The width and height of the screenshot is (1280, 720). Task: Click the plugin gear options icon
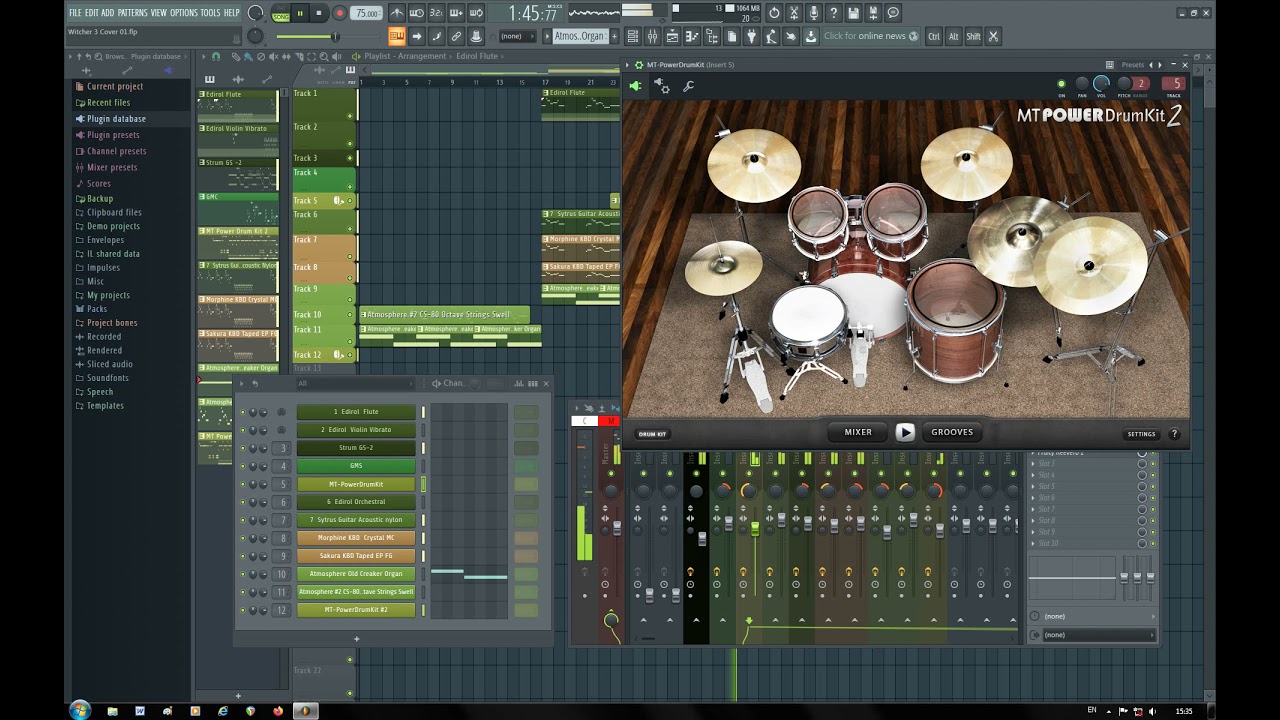[662, 87]
